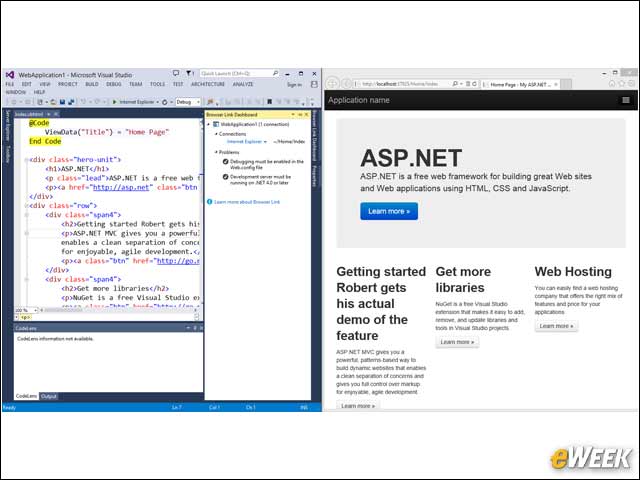Open the editor zoom percentage dropdown

(x=36, y=310)
